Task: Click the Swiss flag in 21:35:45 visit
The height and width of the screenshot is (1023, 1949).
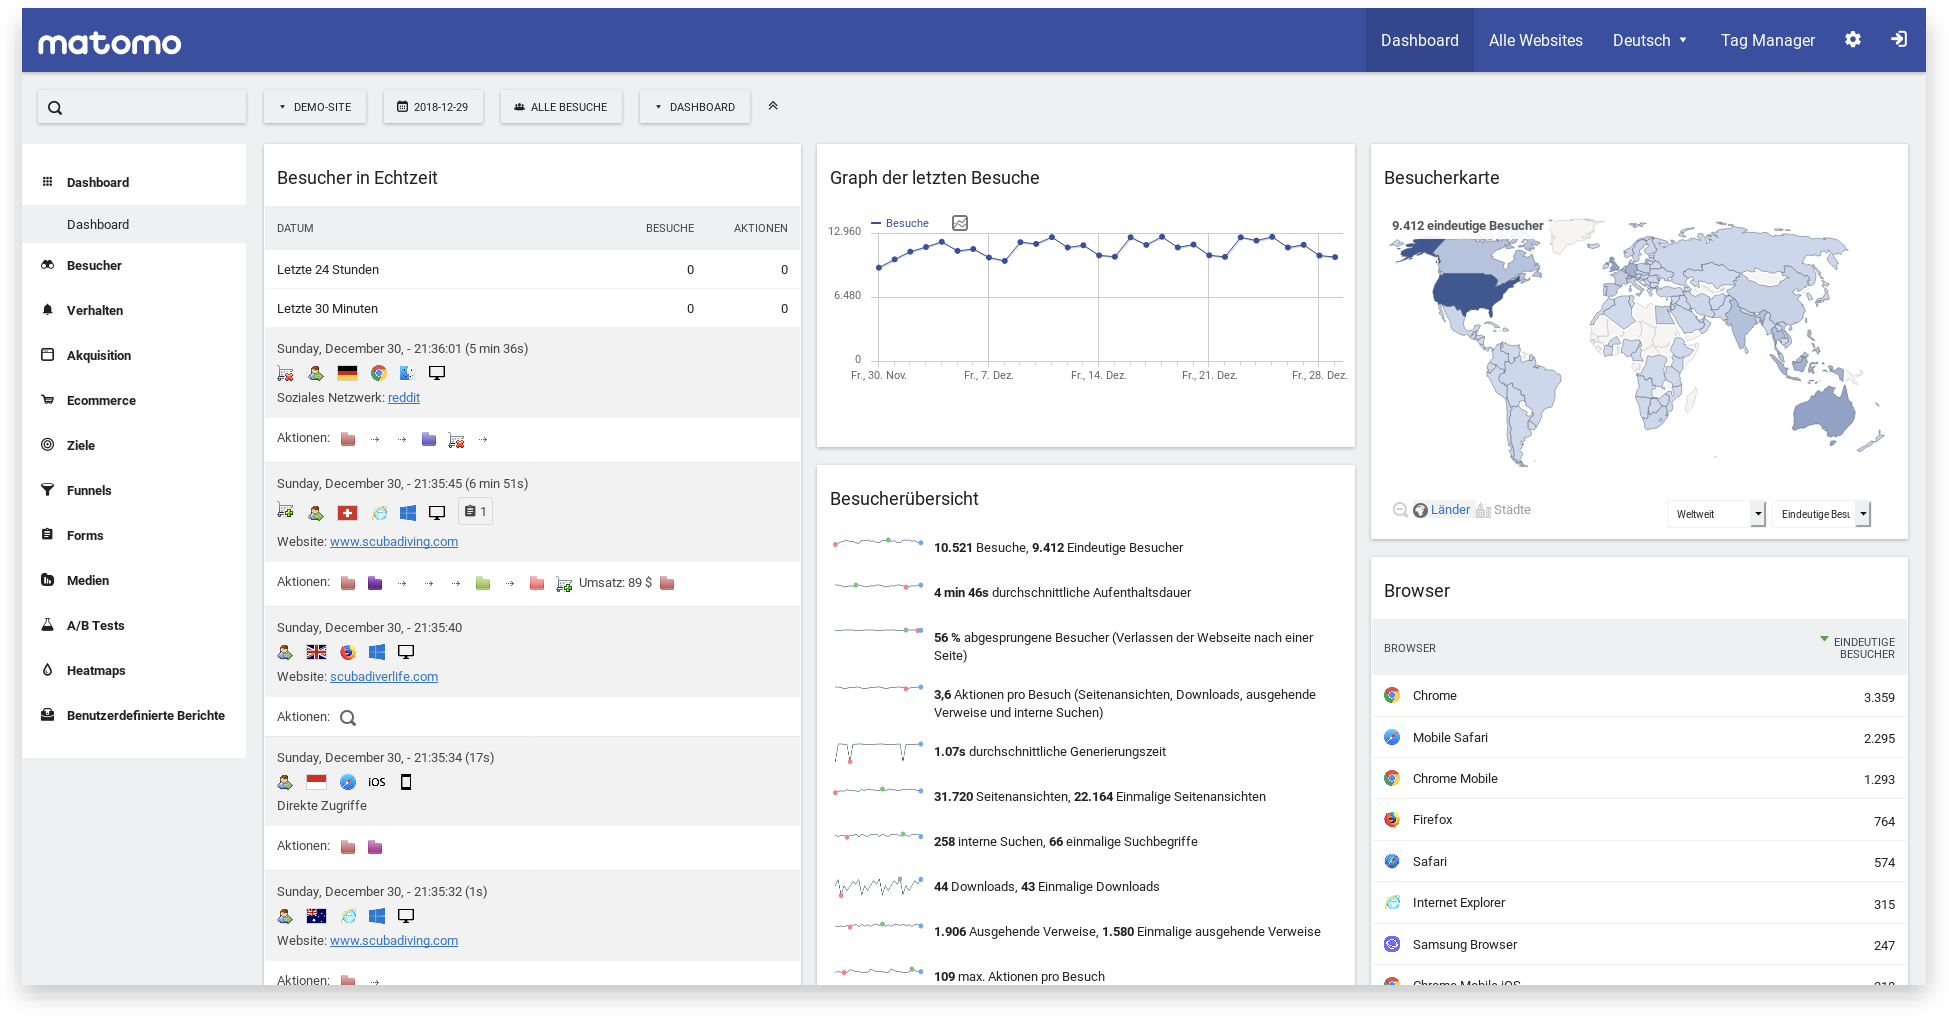Action: (347, 513)
